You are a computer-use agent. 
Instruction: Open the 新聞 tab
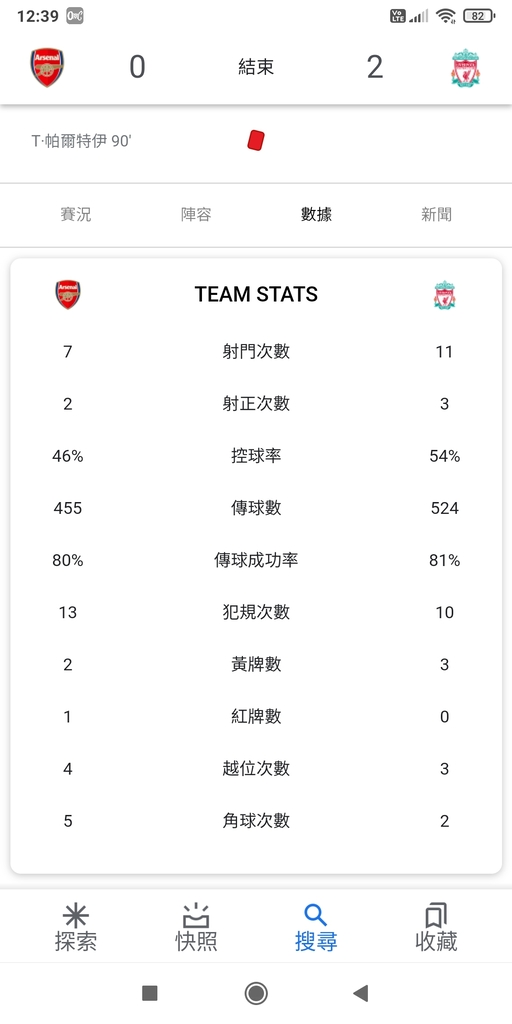pyautogui.click(x=436, y=215)
